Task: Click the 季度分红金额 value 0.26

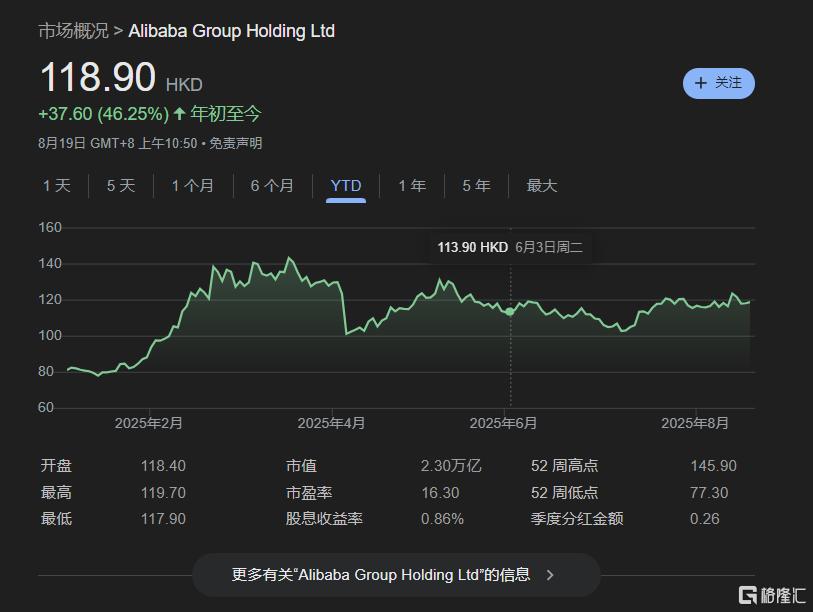Action: click(x=705, y=519)
